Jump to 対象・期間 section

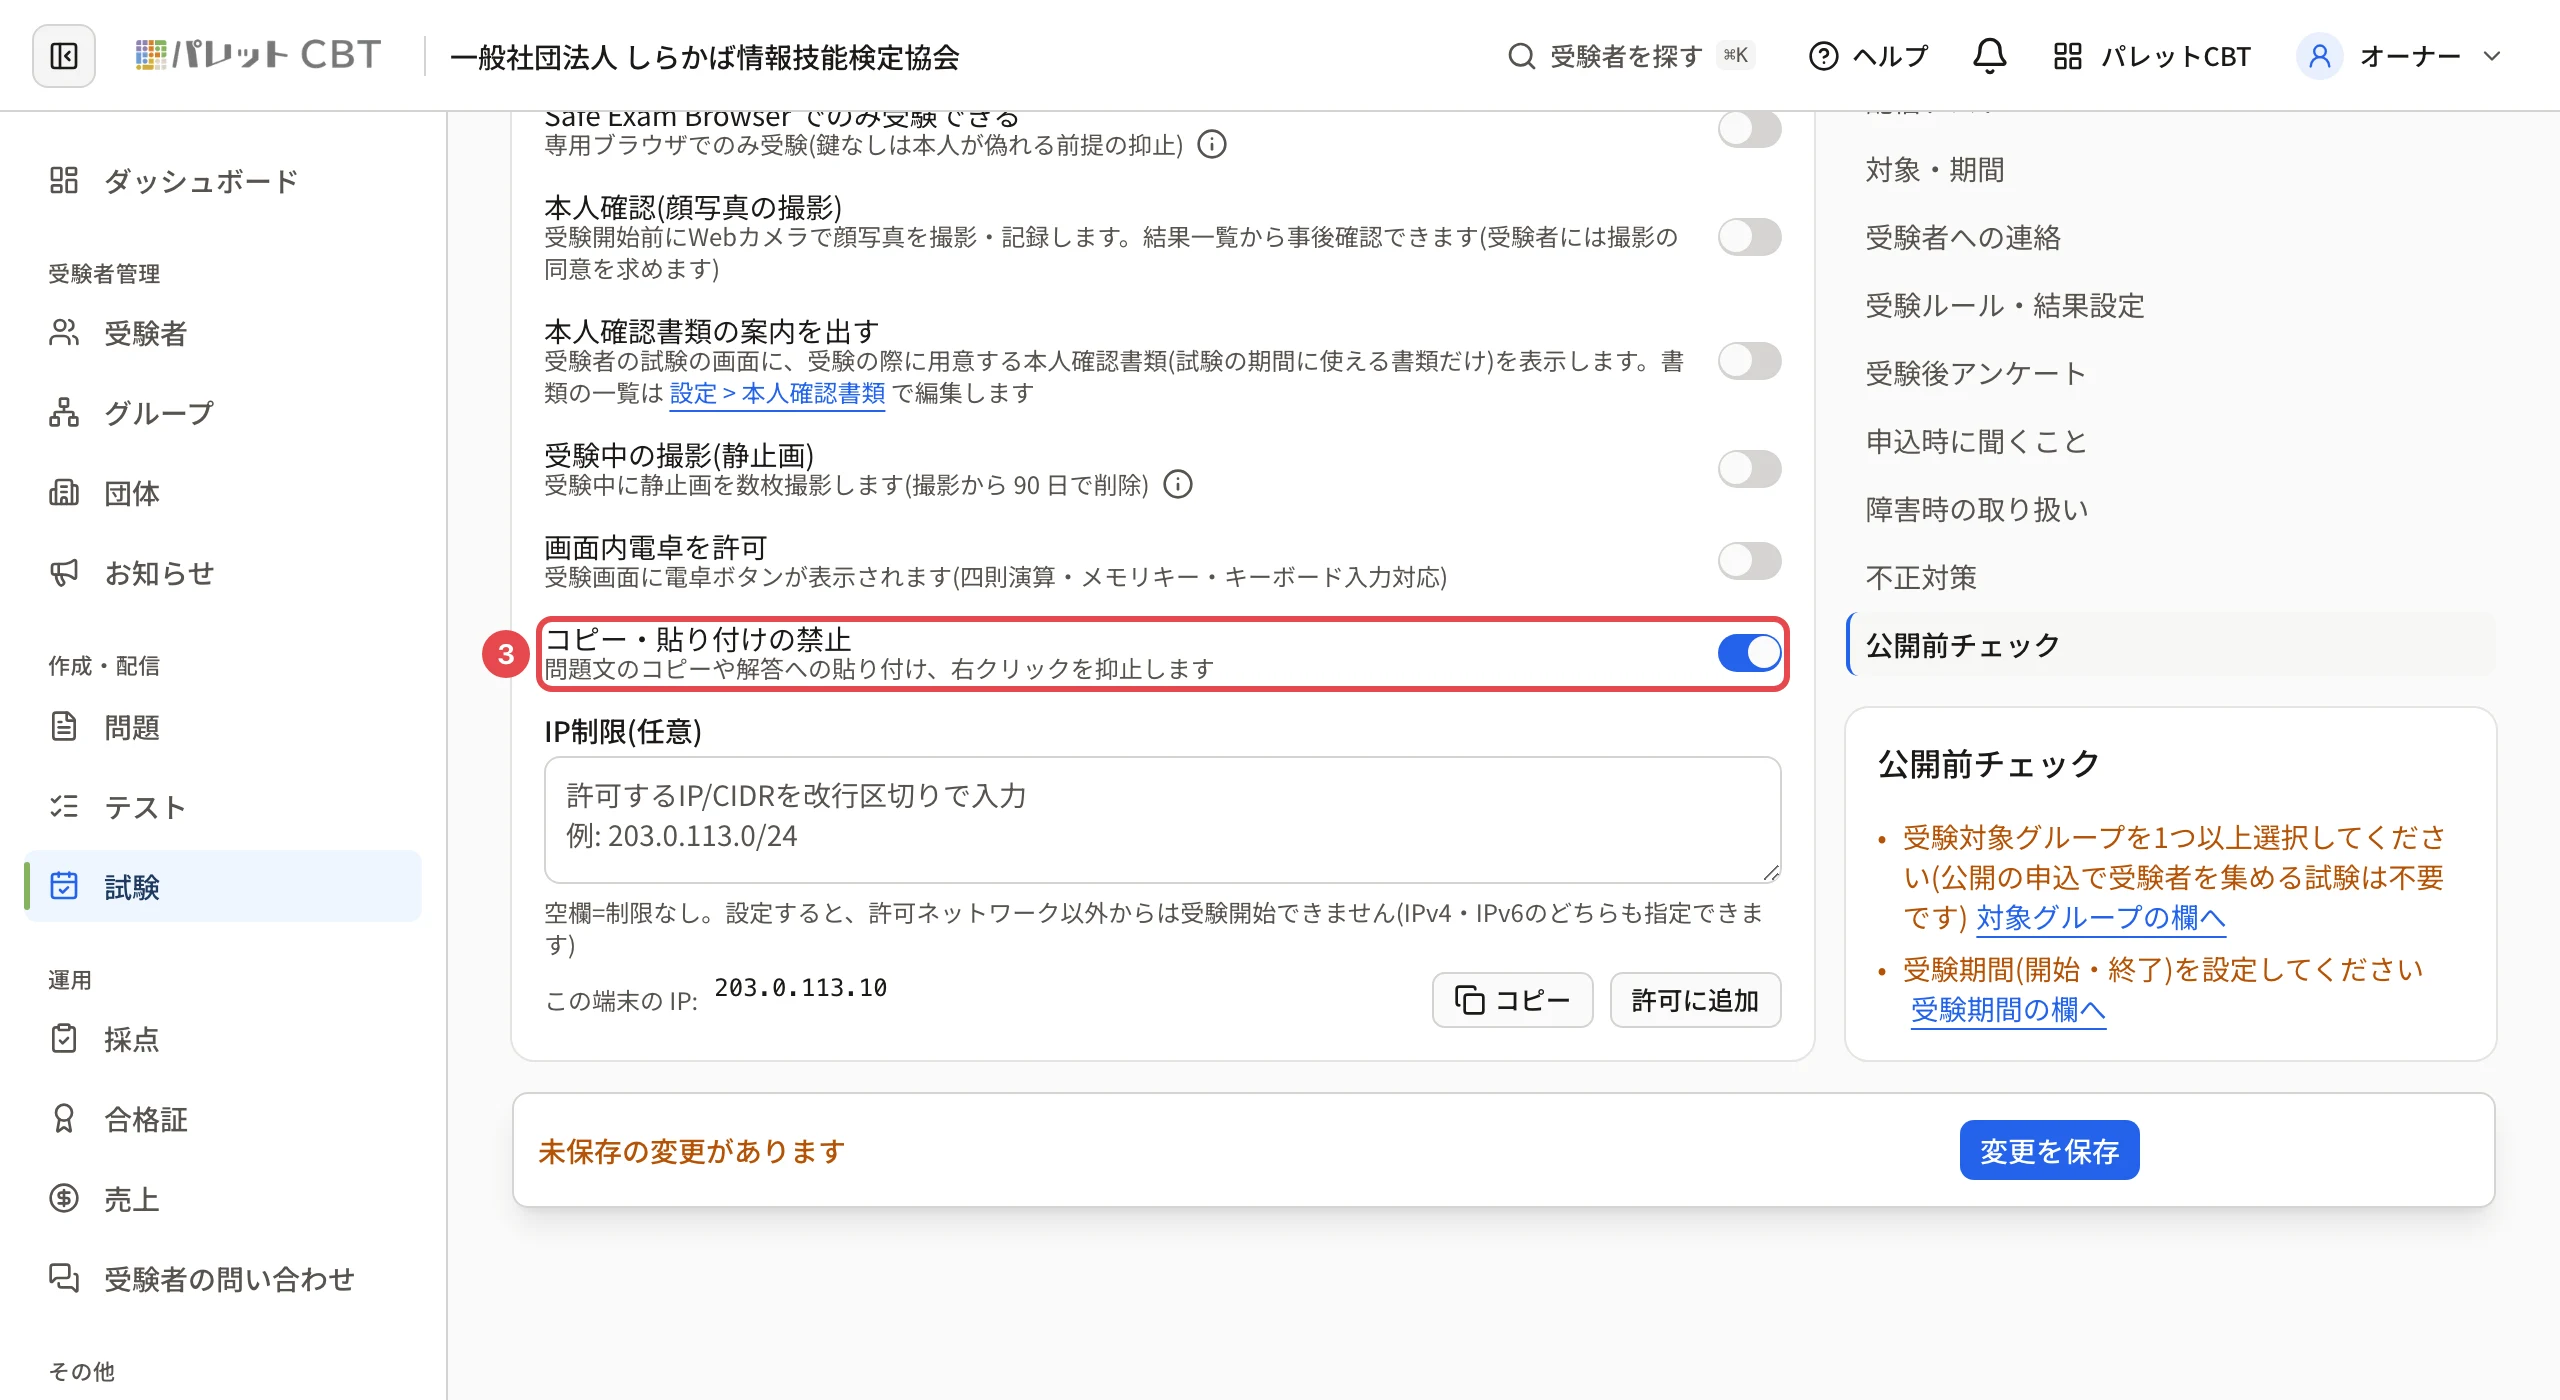[x=1934, y=170]
